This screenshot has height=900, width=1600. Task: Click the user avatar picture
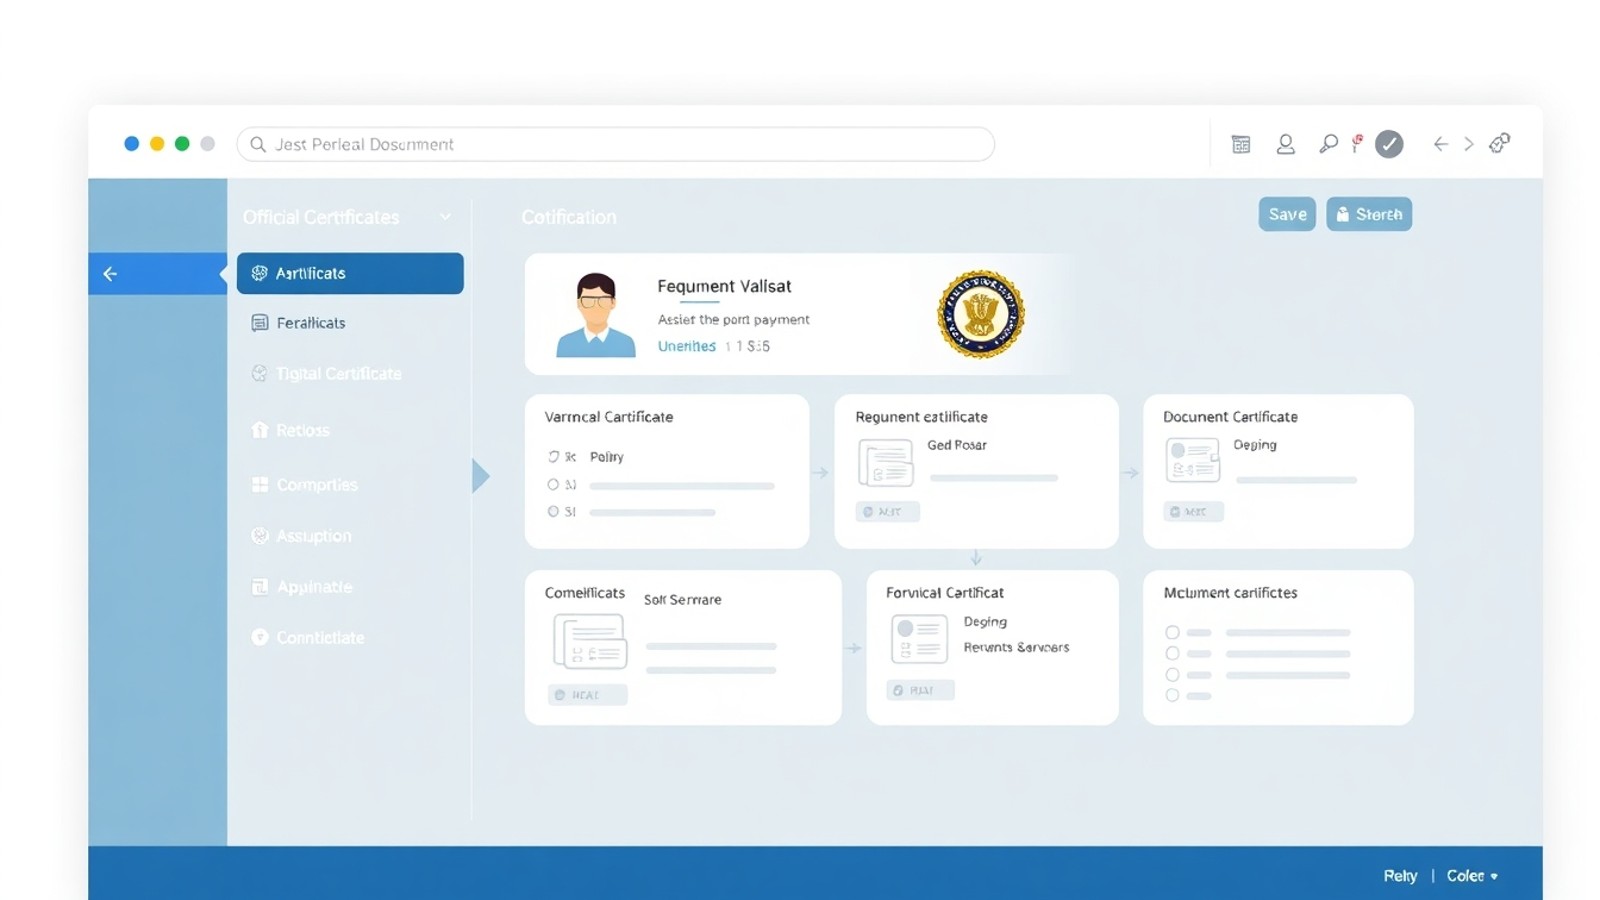click(x=595, y=315)
